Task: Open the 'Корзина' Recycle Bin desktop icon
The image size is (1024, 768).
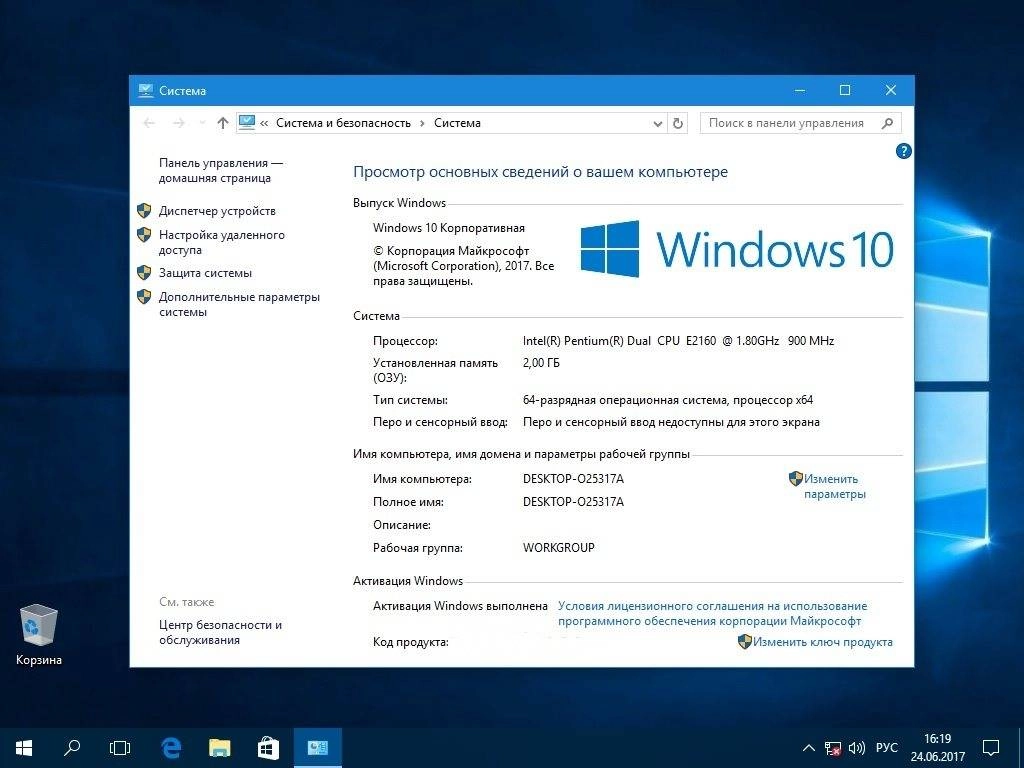Action: (39, 634)
